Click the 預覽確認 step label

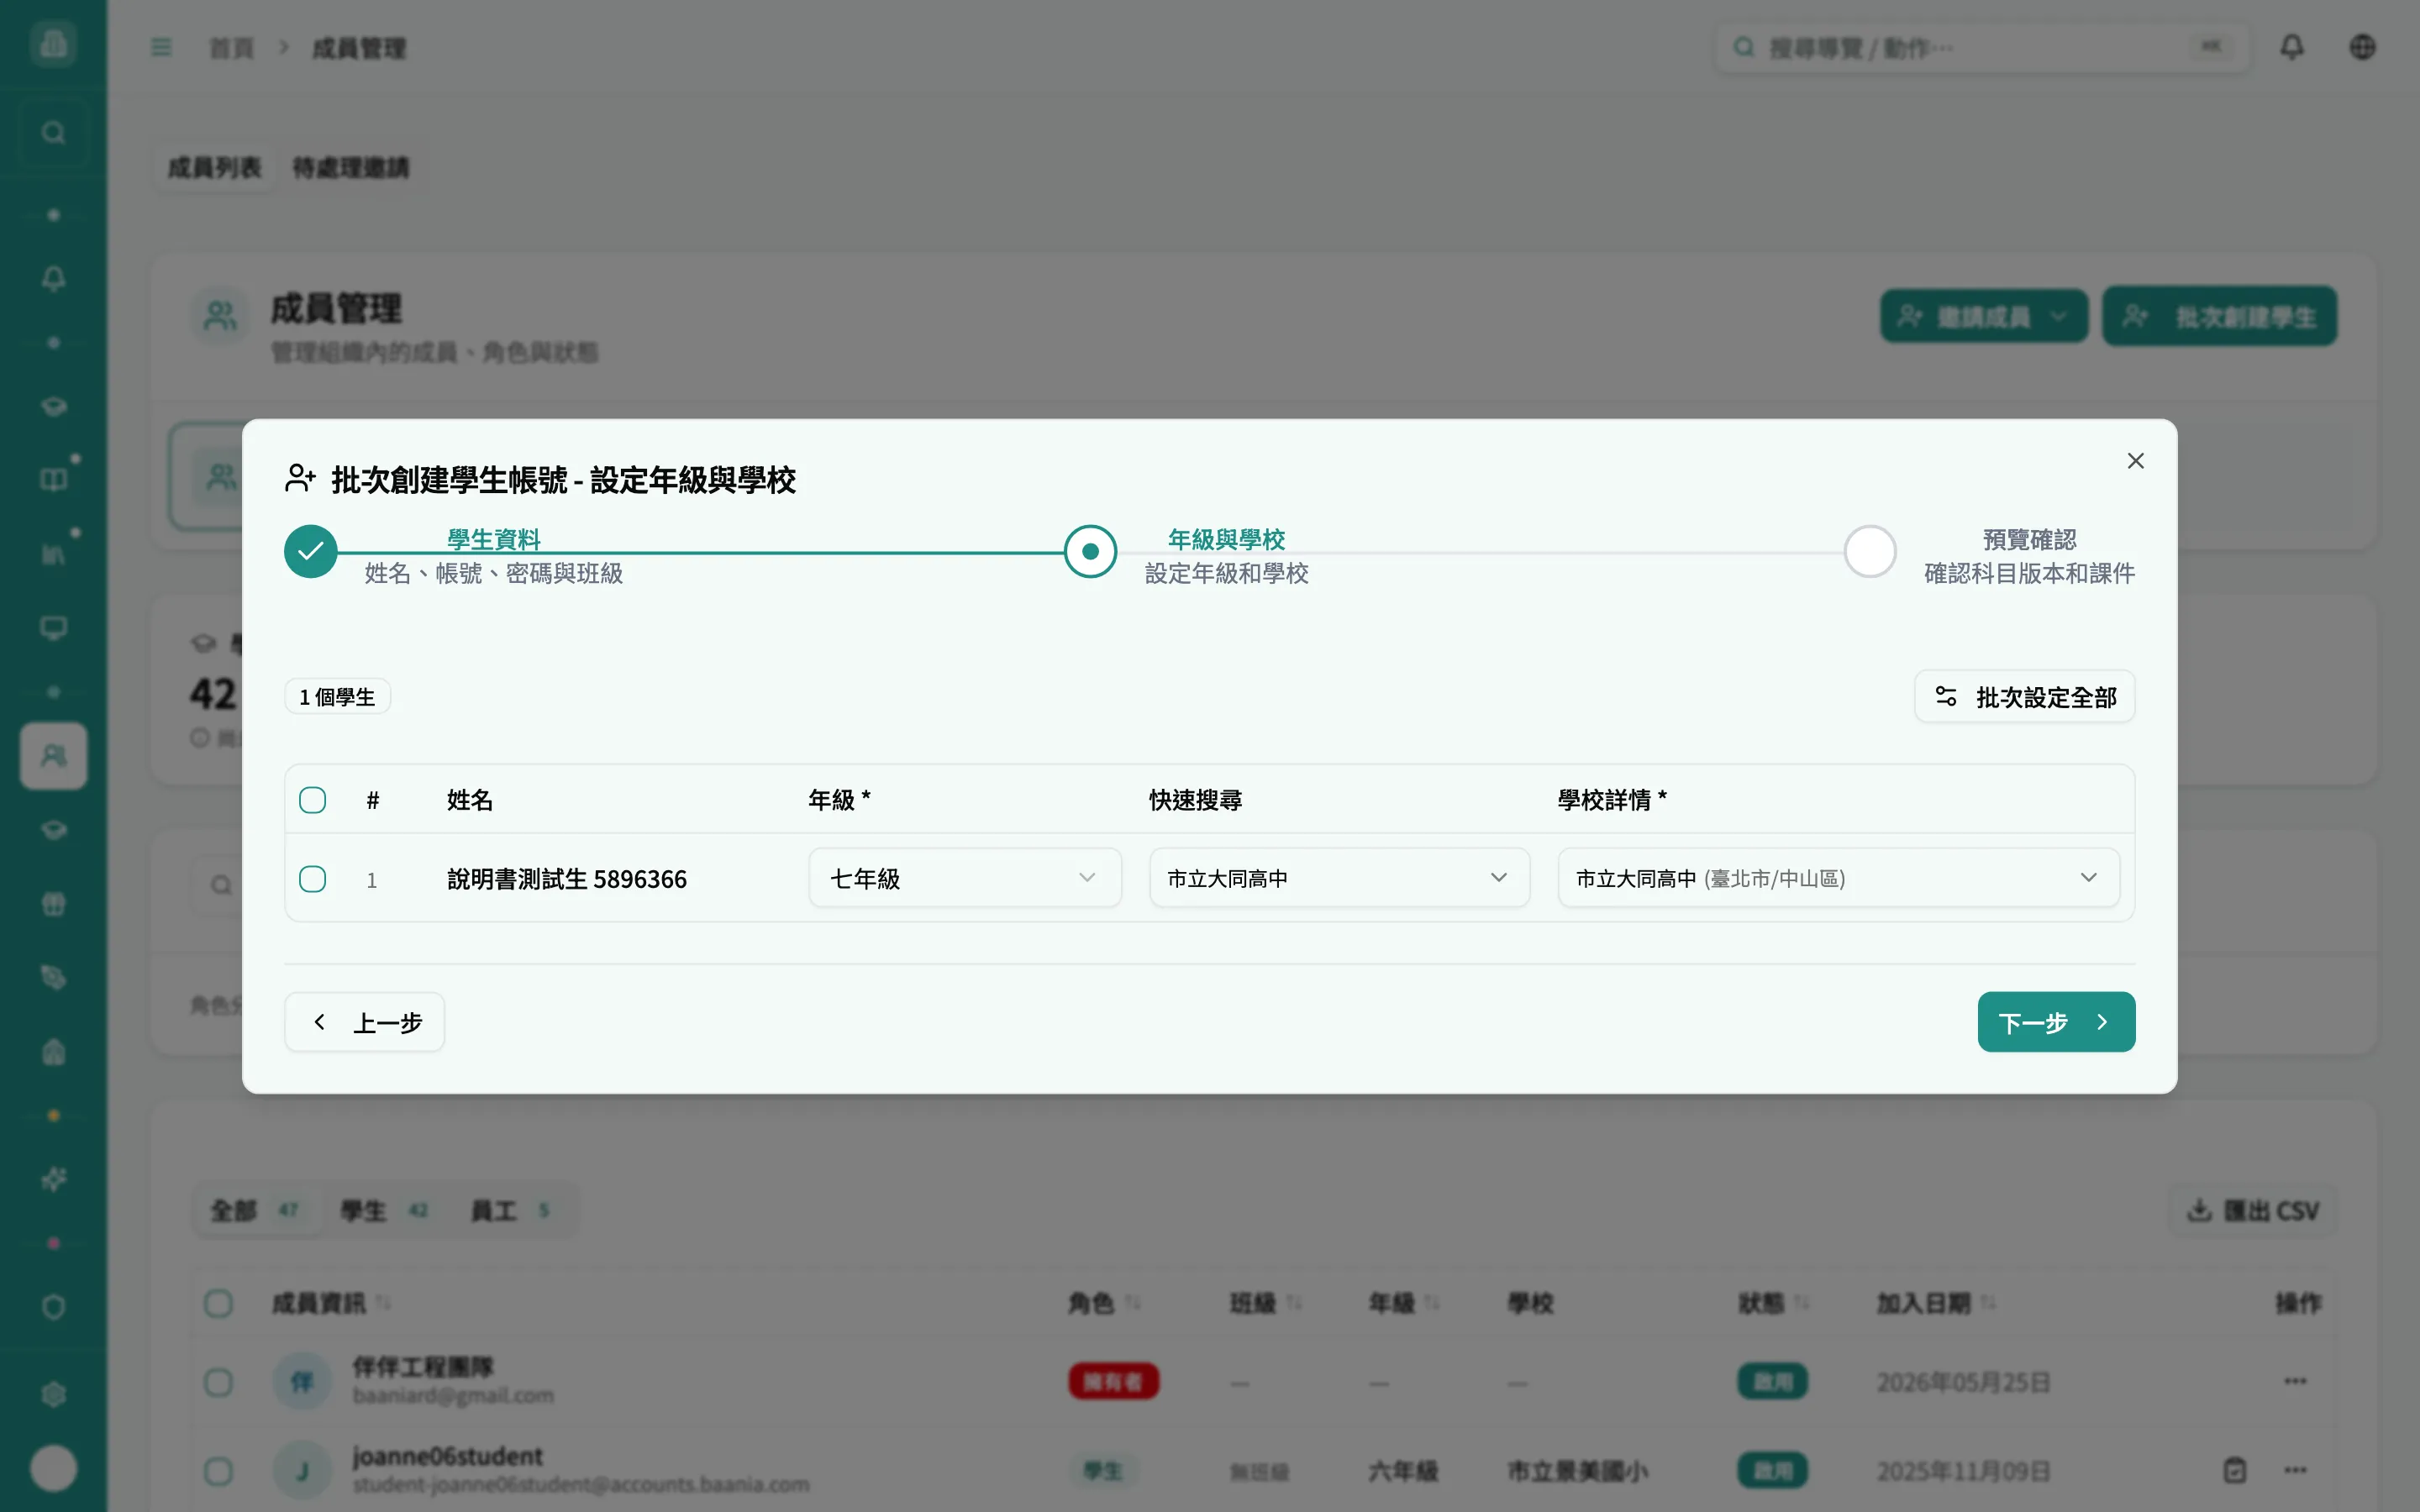pyautogui.click(x=2029, y=540)
